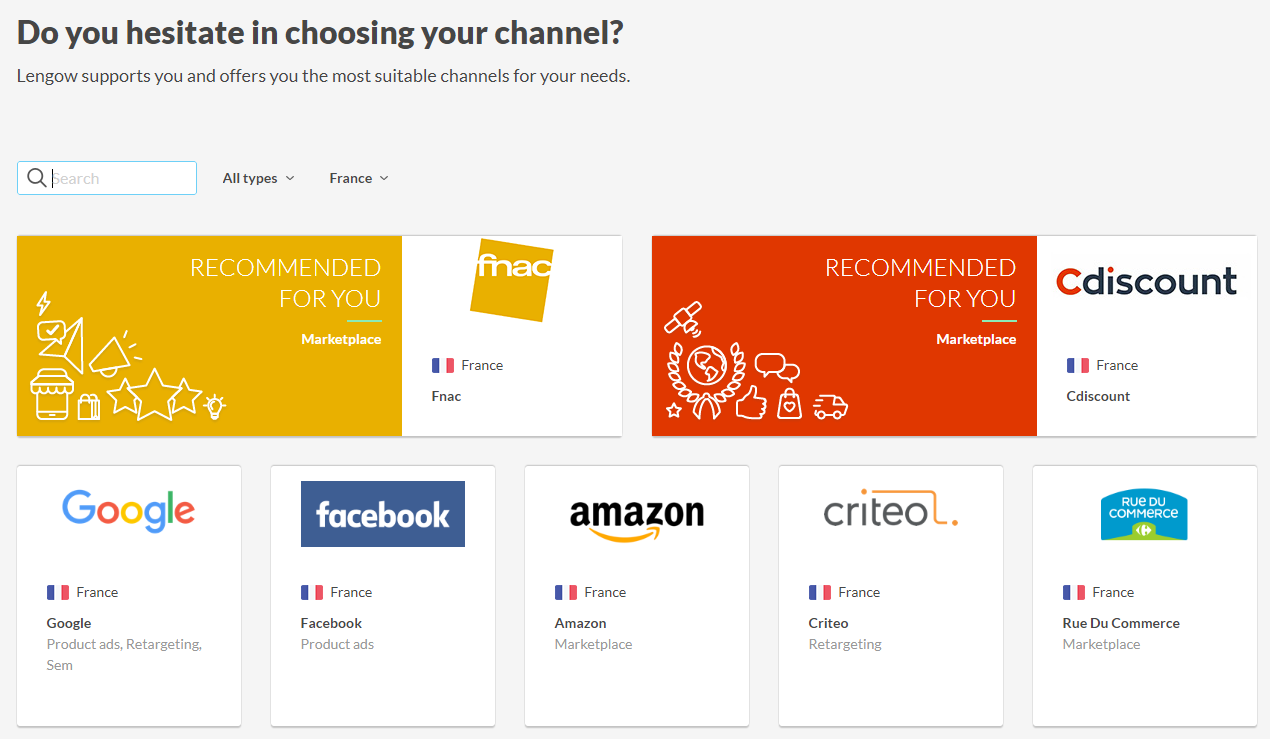The image size is (1270, 739).
Task: Click the chevron next to France filter
Action: coord(385,178)
